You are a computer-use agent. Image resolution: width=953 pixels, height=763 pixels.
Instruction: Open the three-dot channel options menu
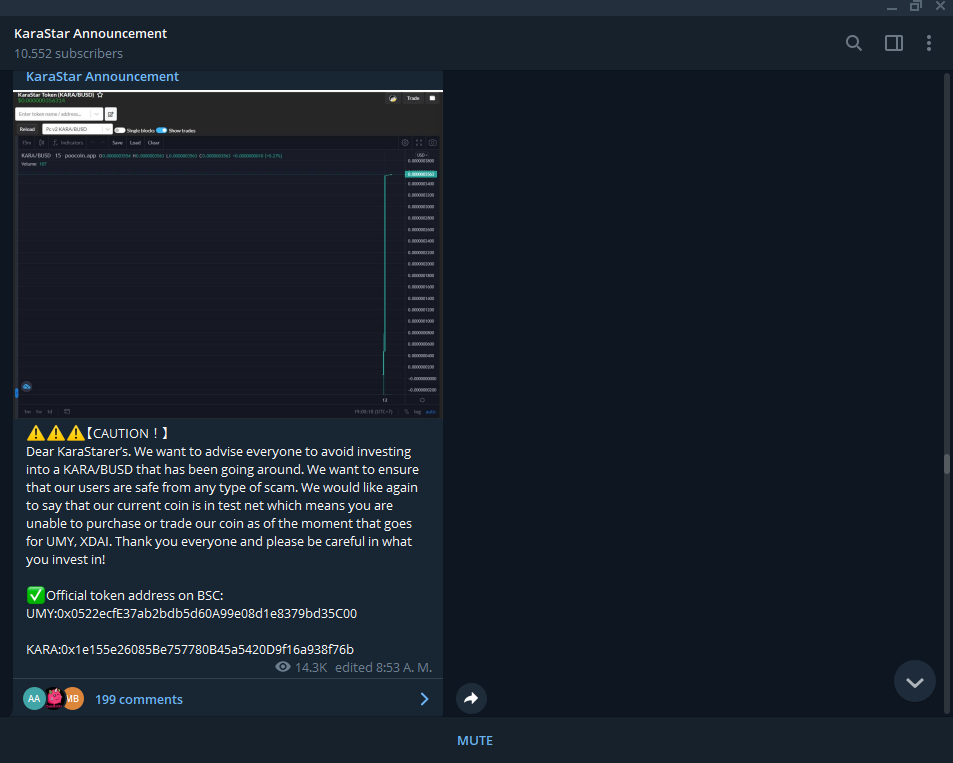click(928, 43)
